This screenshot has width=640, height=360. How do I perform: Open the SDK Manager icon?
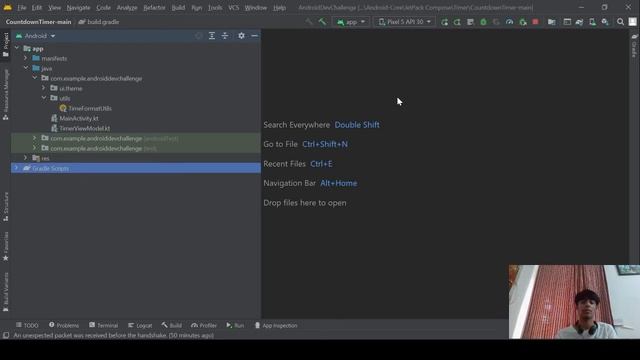(x=605, y=22)
